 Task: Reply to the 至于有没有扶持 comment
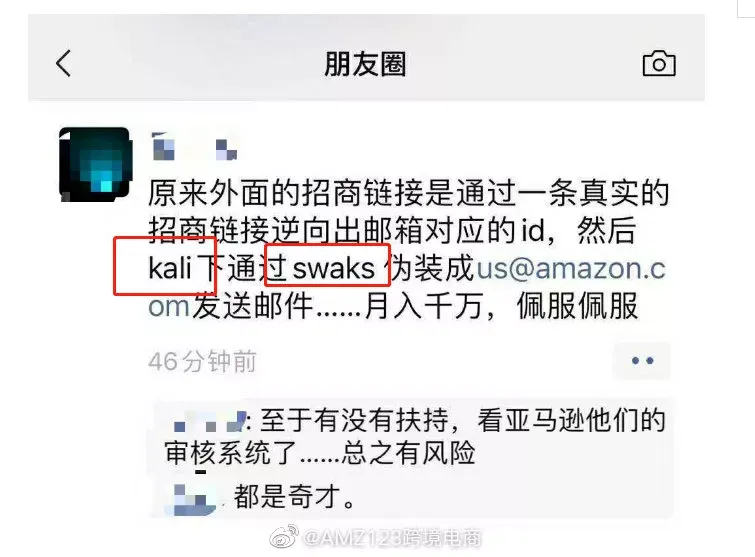[415, 437]
